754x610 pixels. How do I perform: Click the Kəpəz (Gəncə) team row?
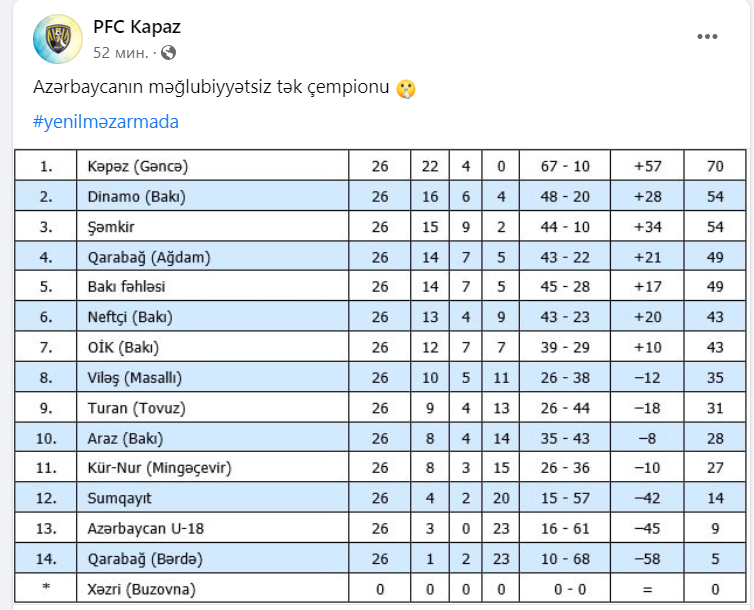point(137,167)
